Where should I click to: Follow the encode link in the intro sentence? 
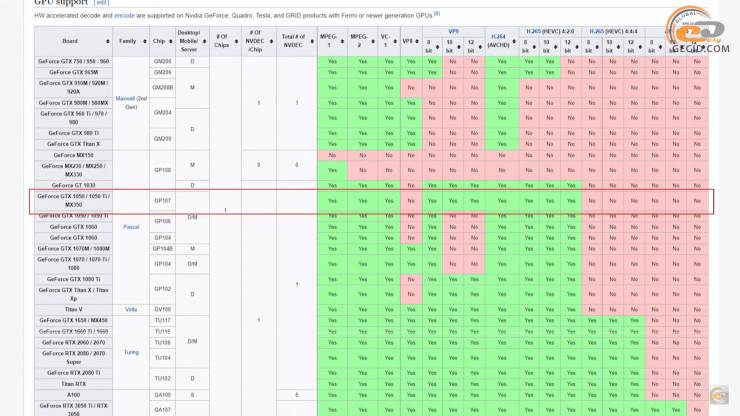click(x=124, y=16)
